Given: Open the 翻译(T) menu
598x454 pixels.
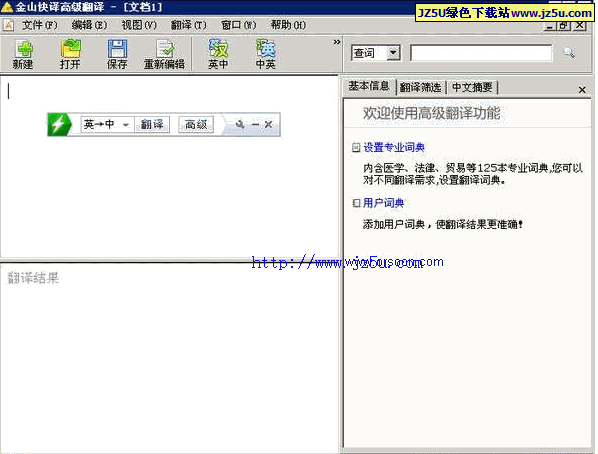Looking at the screenshot, I should tap(188, 25).
